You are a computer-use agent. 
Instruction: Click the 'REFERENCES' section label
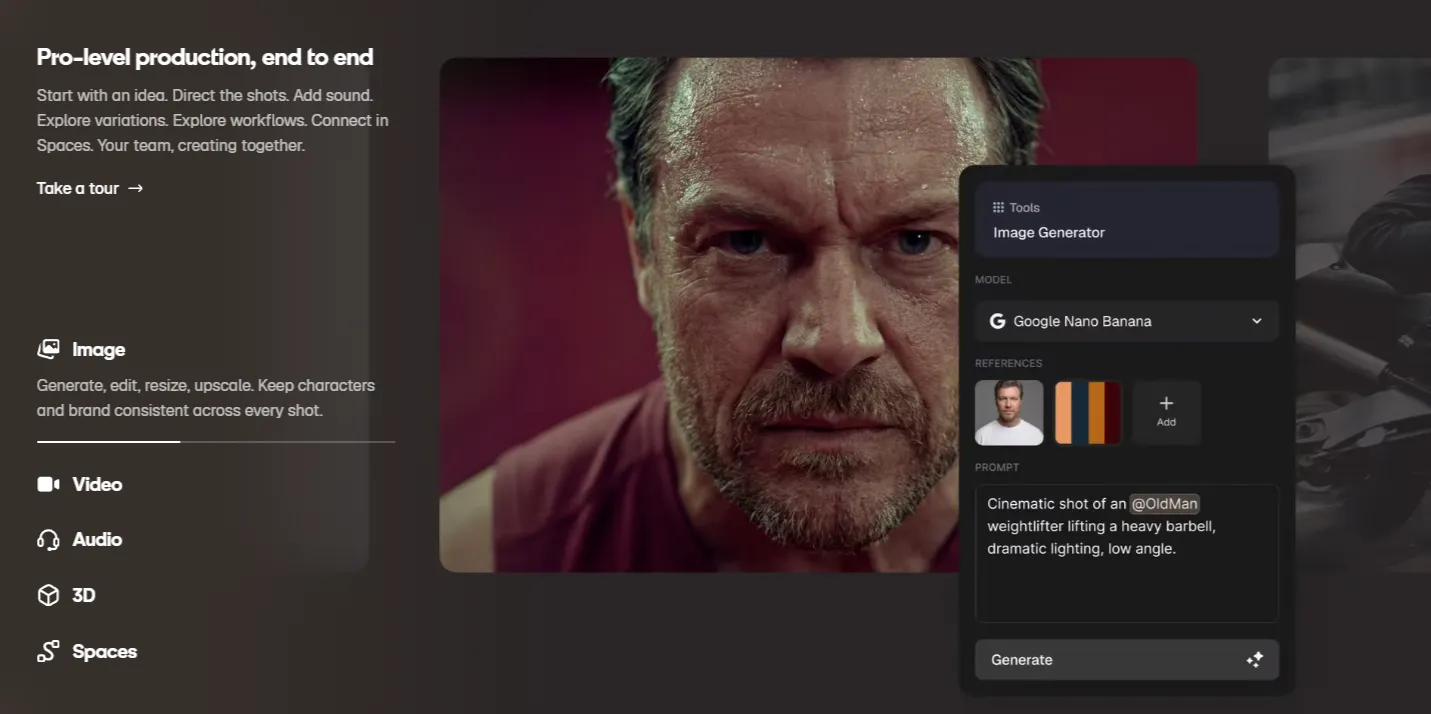coord(1008,363)
